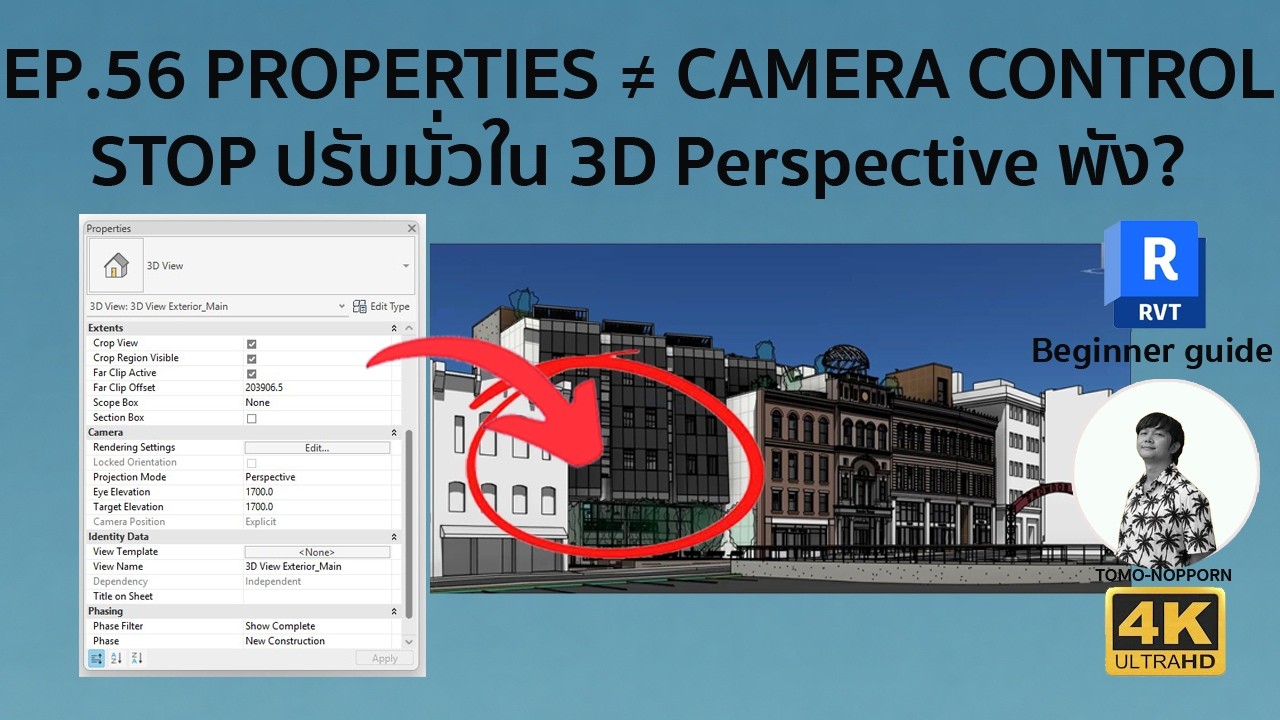Click the Projection Mode value Perspective
The image size is (1280, 720).
tap(270, 478)
